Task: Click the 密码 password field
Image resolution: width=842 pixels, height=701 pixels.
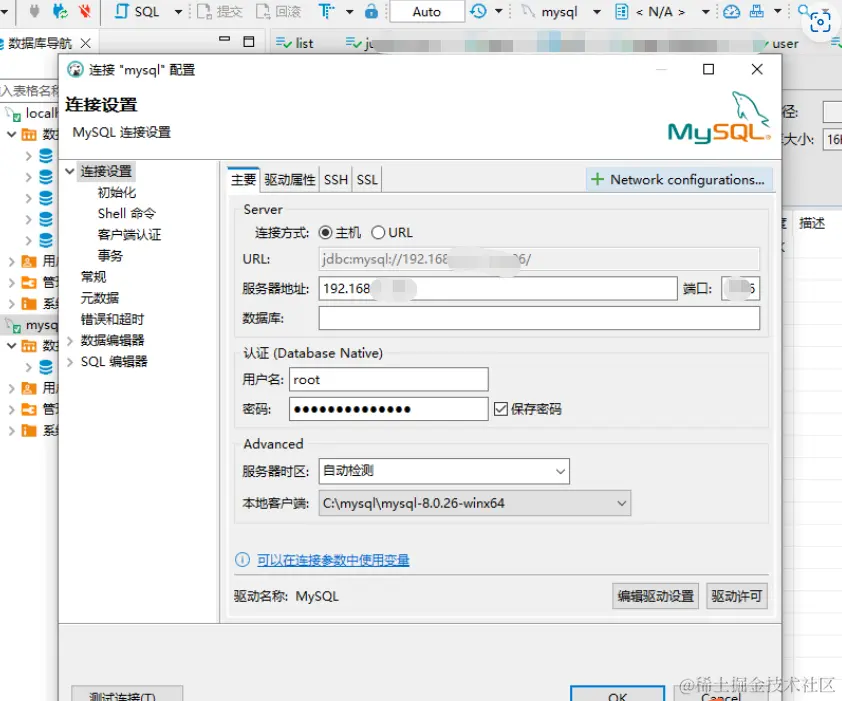Action: [x=389, y=409]
